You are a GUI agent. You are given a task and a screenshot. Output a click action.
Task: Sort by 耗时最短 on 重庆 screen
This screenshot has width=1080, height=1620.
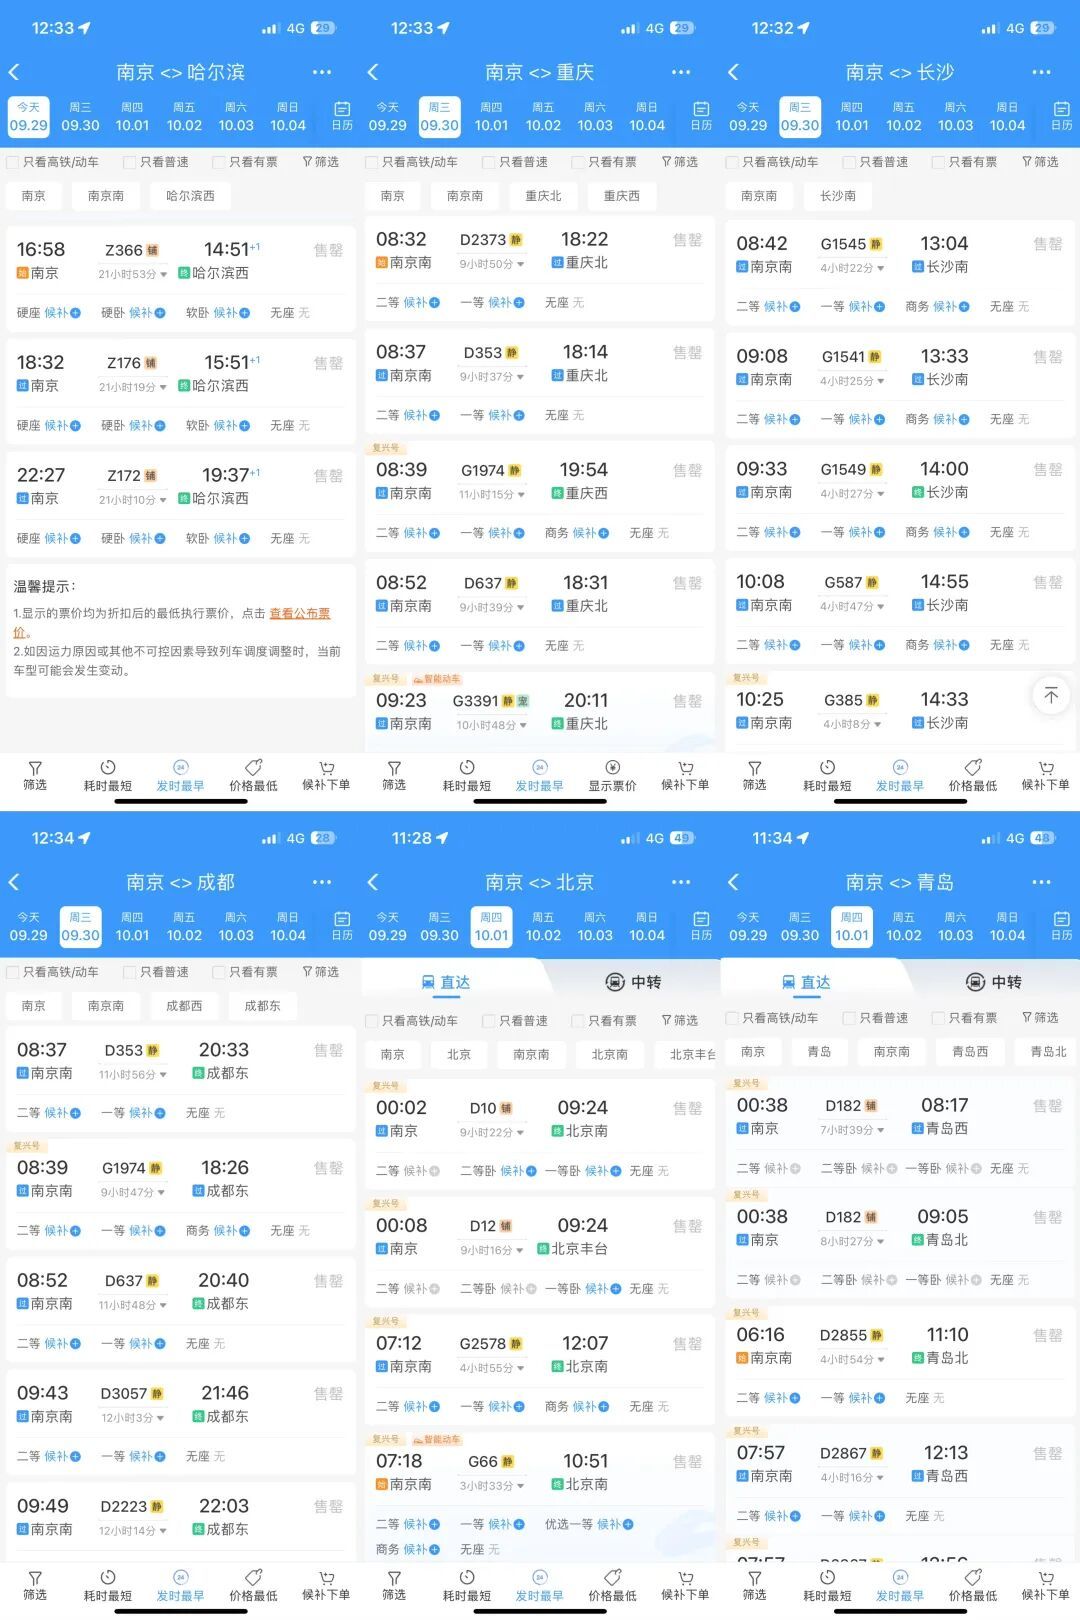466,776
